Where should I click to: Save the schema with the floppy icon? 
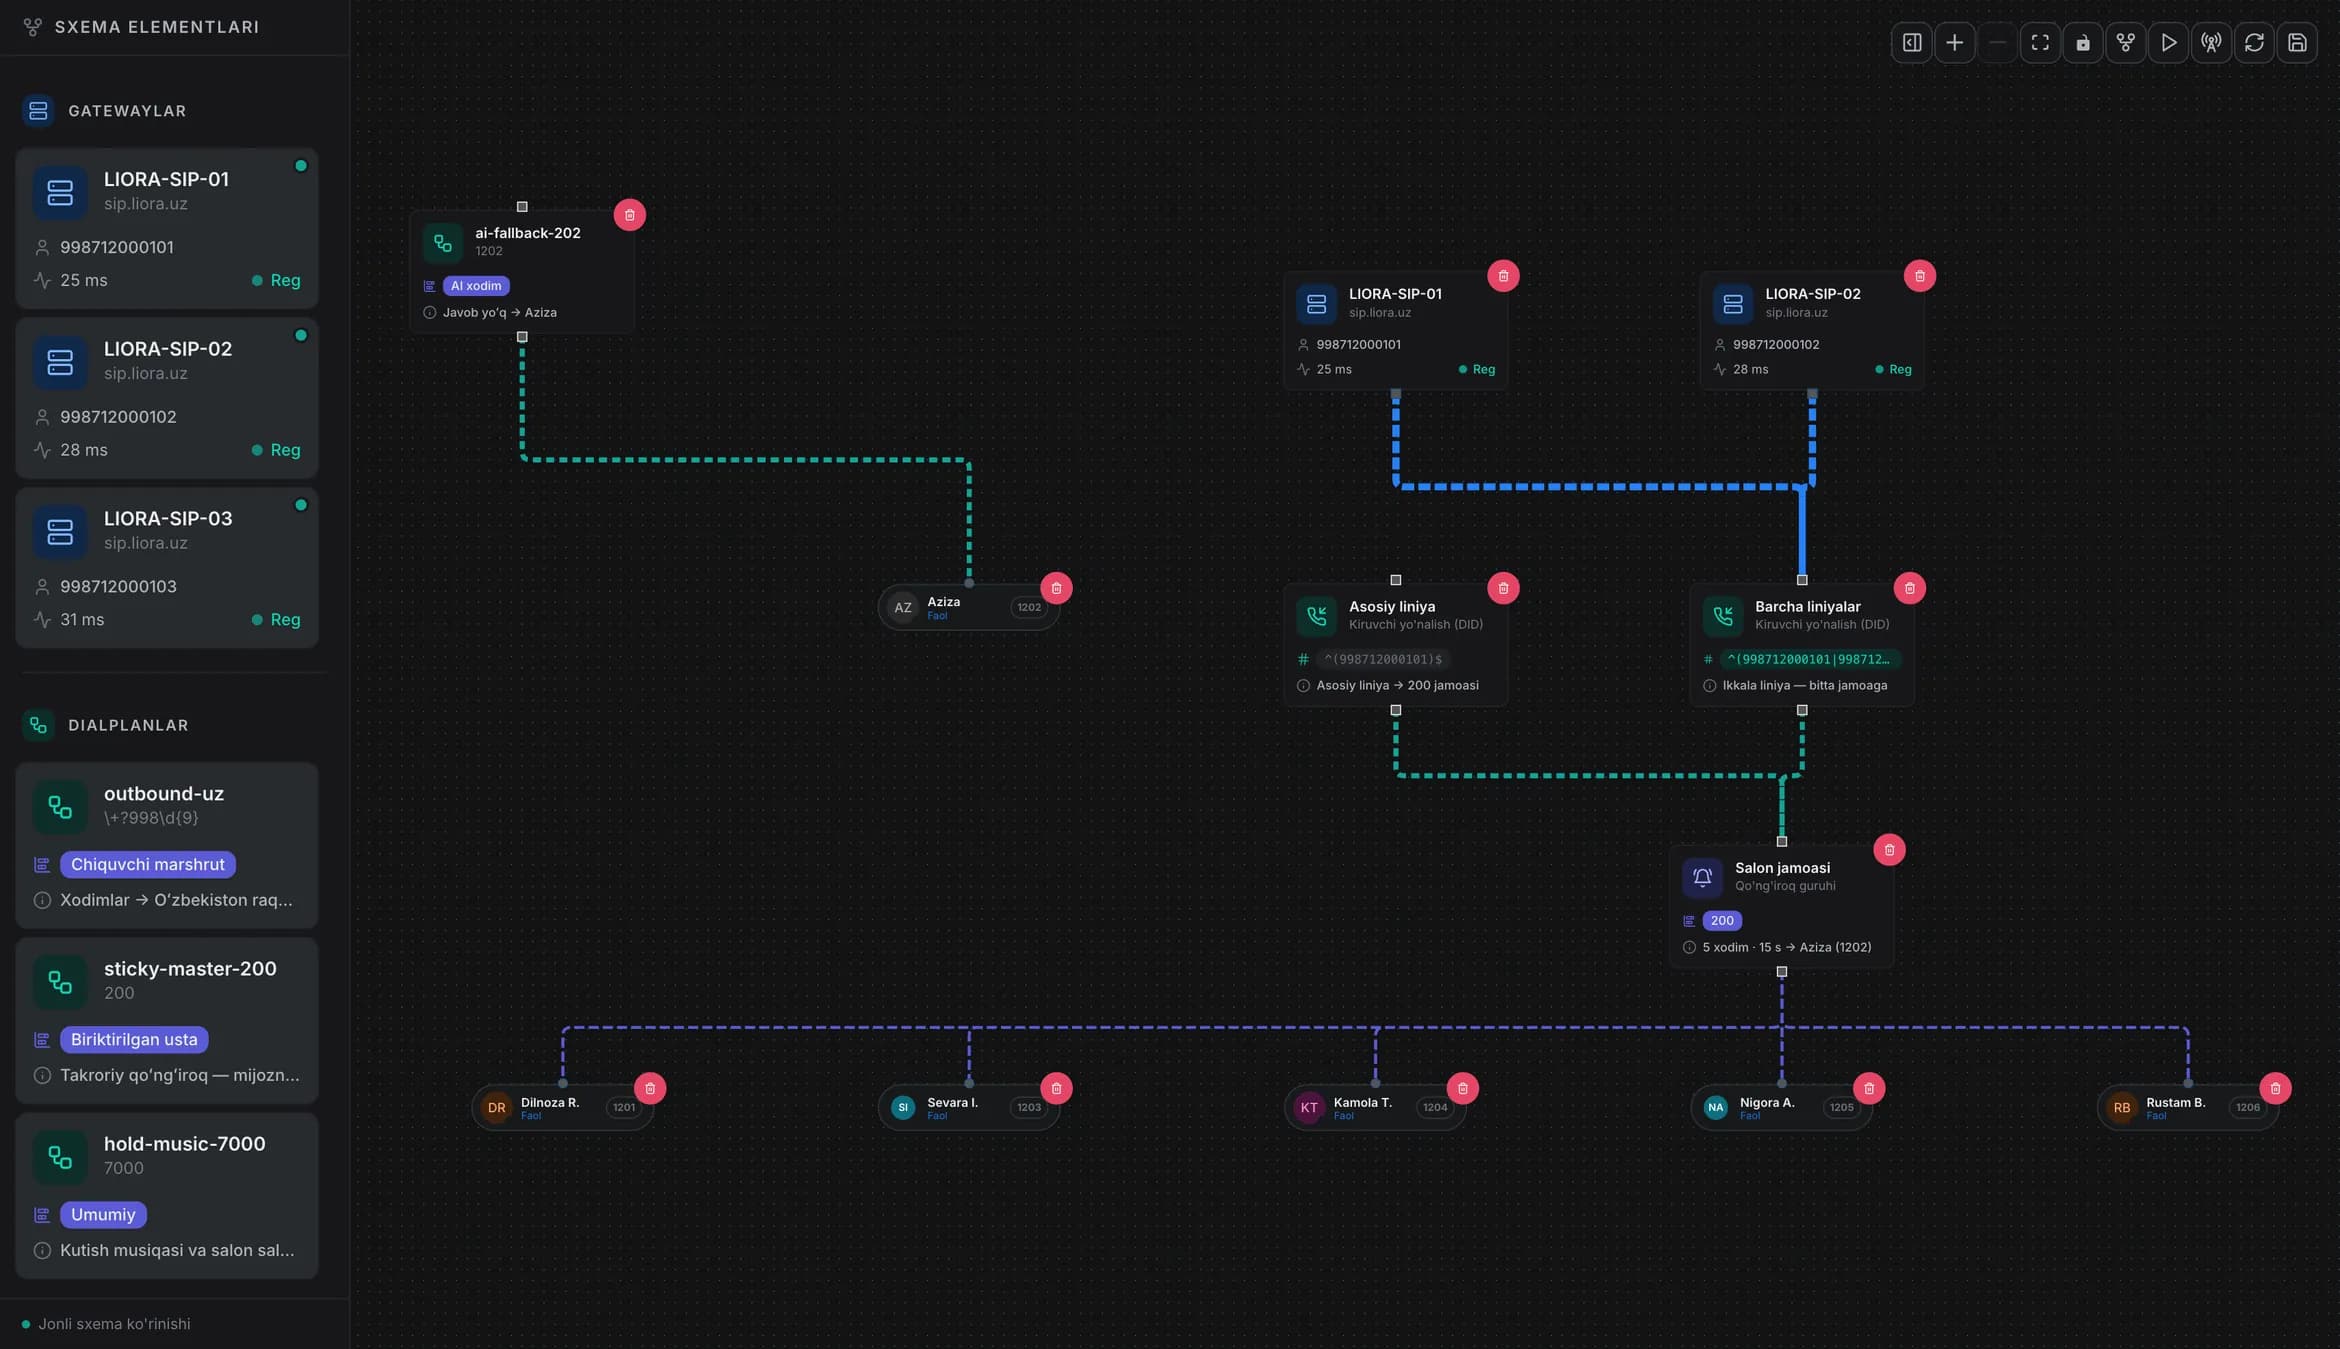tap(2298, 43)
